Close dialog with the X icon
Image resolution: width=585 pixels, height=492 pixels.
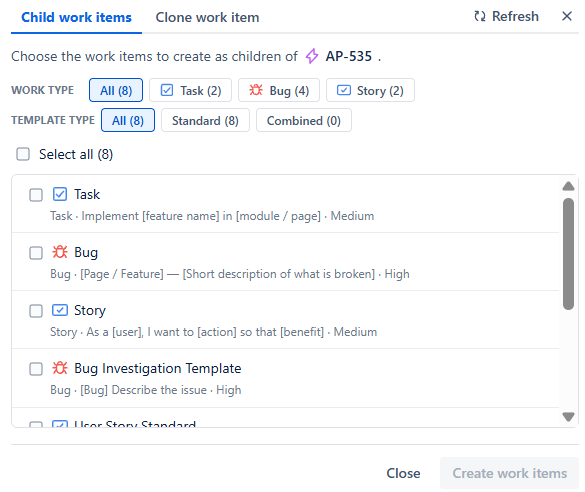tap(567, 16)
